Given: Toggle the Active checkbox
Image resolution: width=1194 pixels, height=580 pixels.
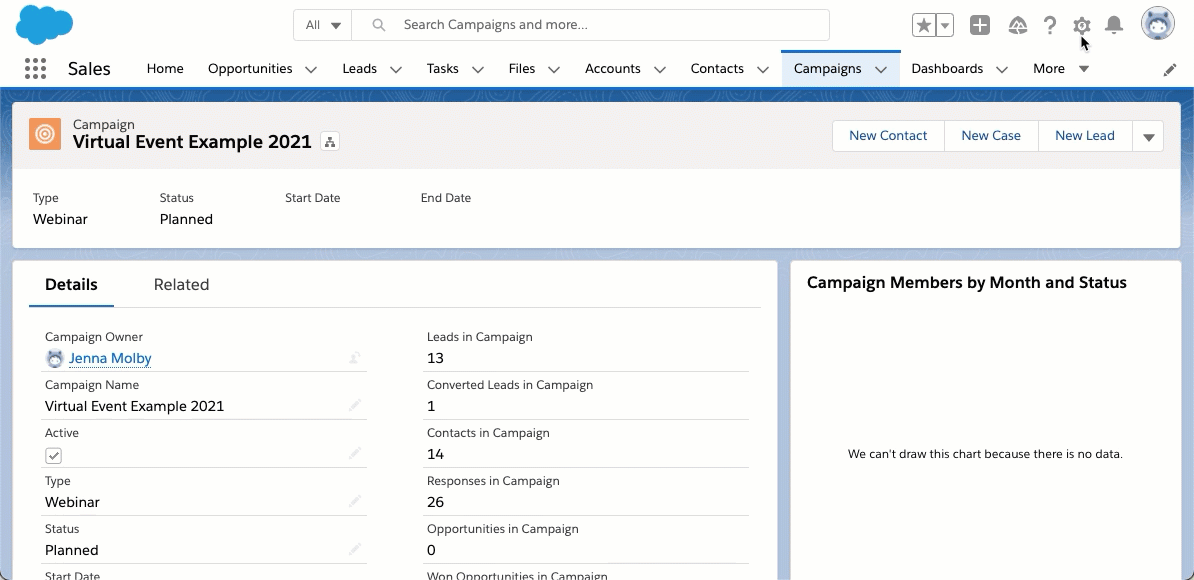Looking at the screenshot, I should pos(54,455).
